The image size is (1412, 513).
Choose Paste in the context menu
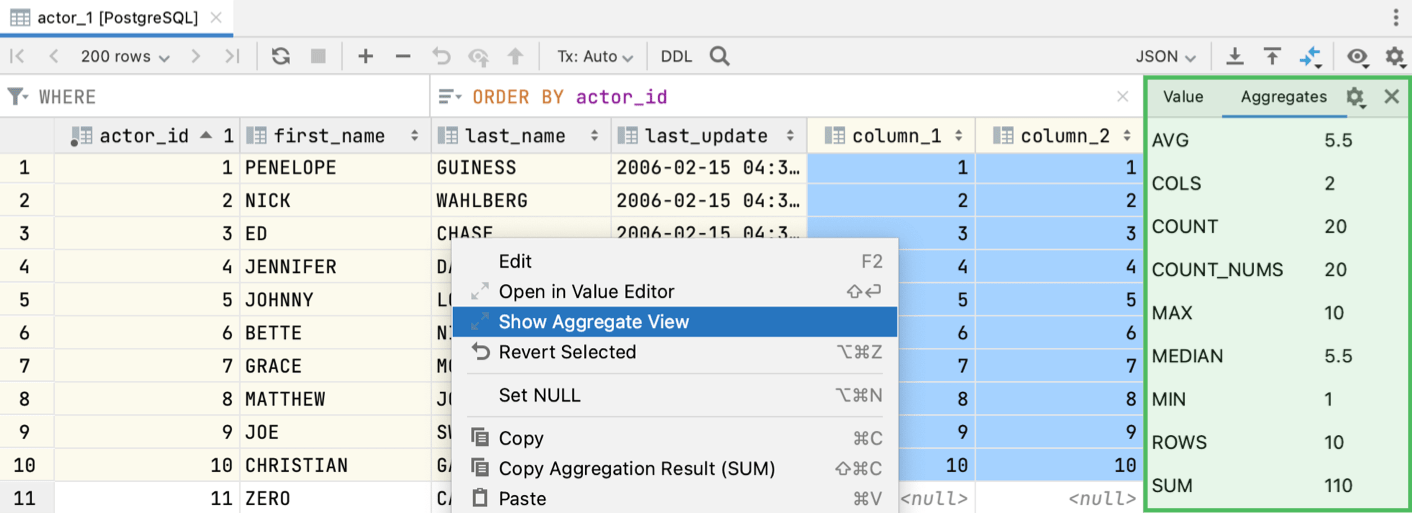click(675, 498)
